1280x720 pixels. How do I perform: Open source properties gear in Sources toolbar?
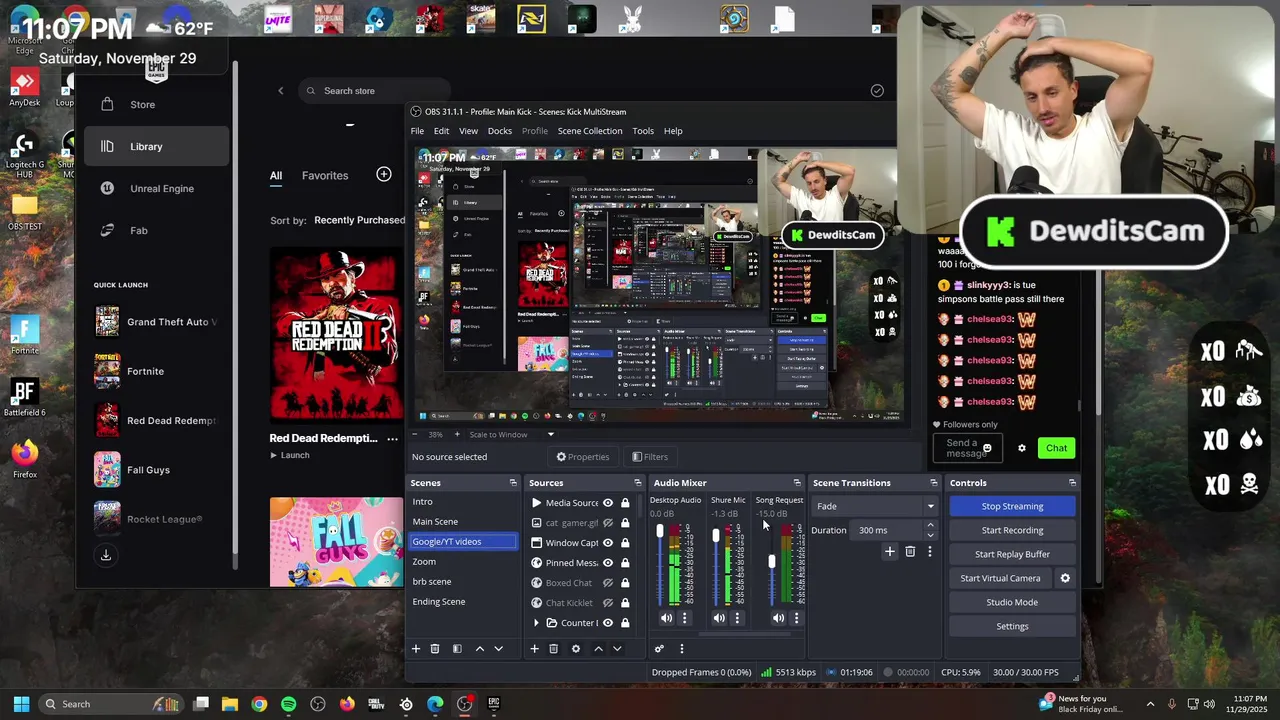tap(575, 649)
